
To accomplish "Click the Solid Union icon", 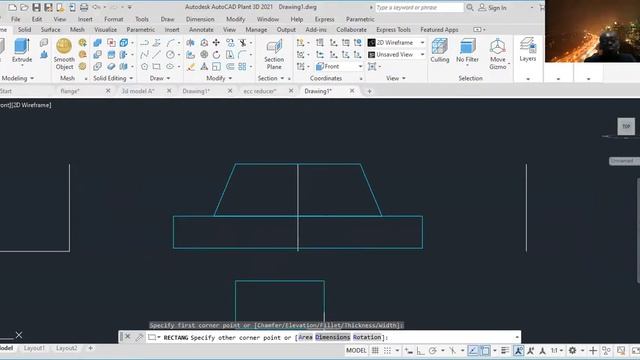I will point(98,42).
